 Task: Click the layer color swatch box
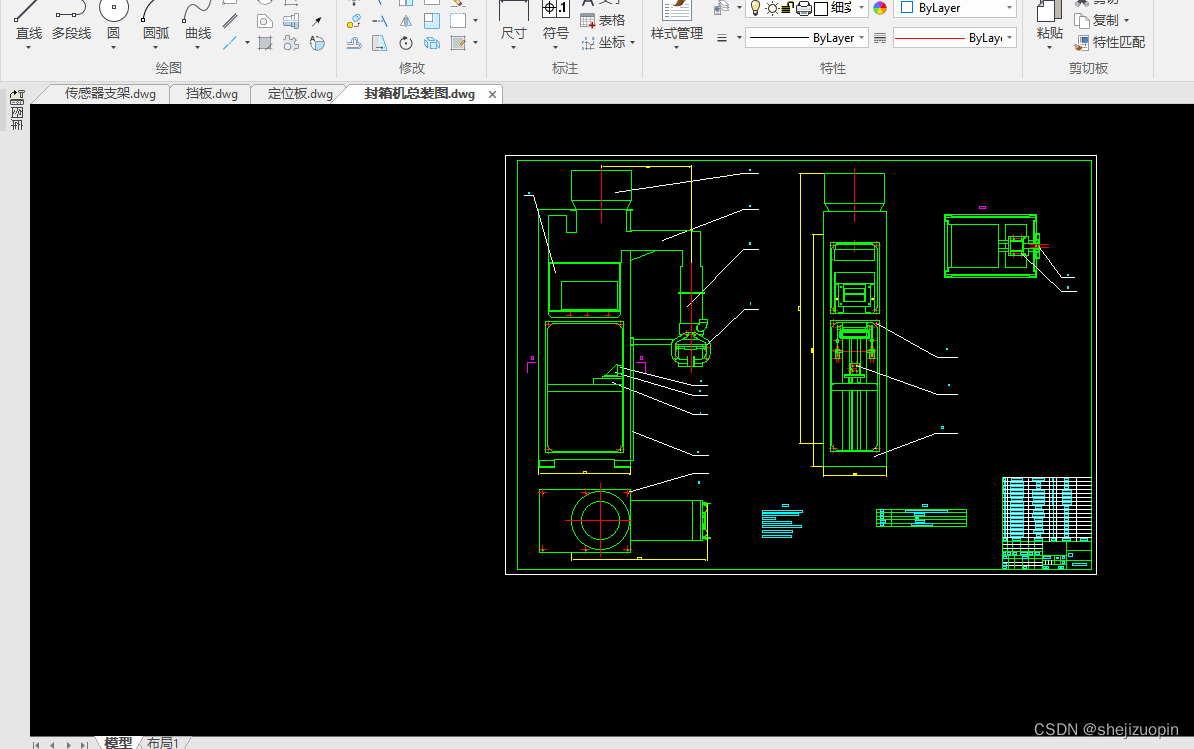click(821, 8)
